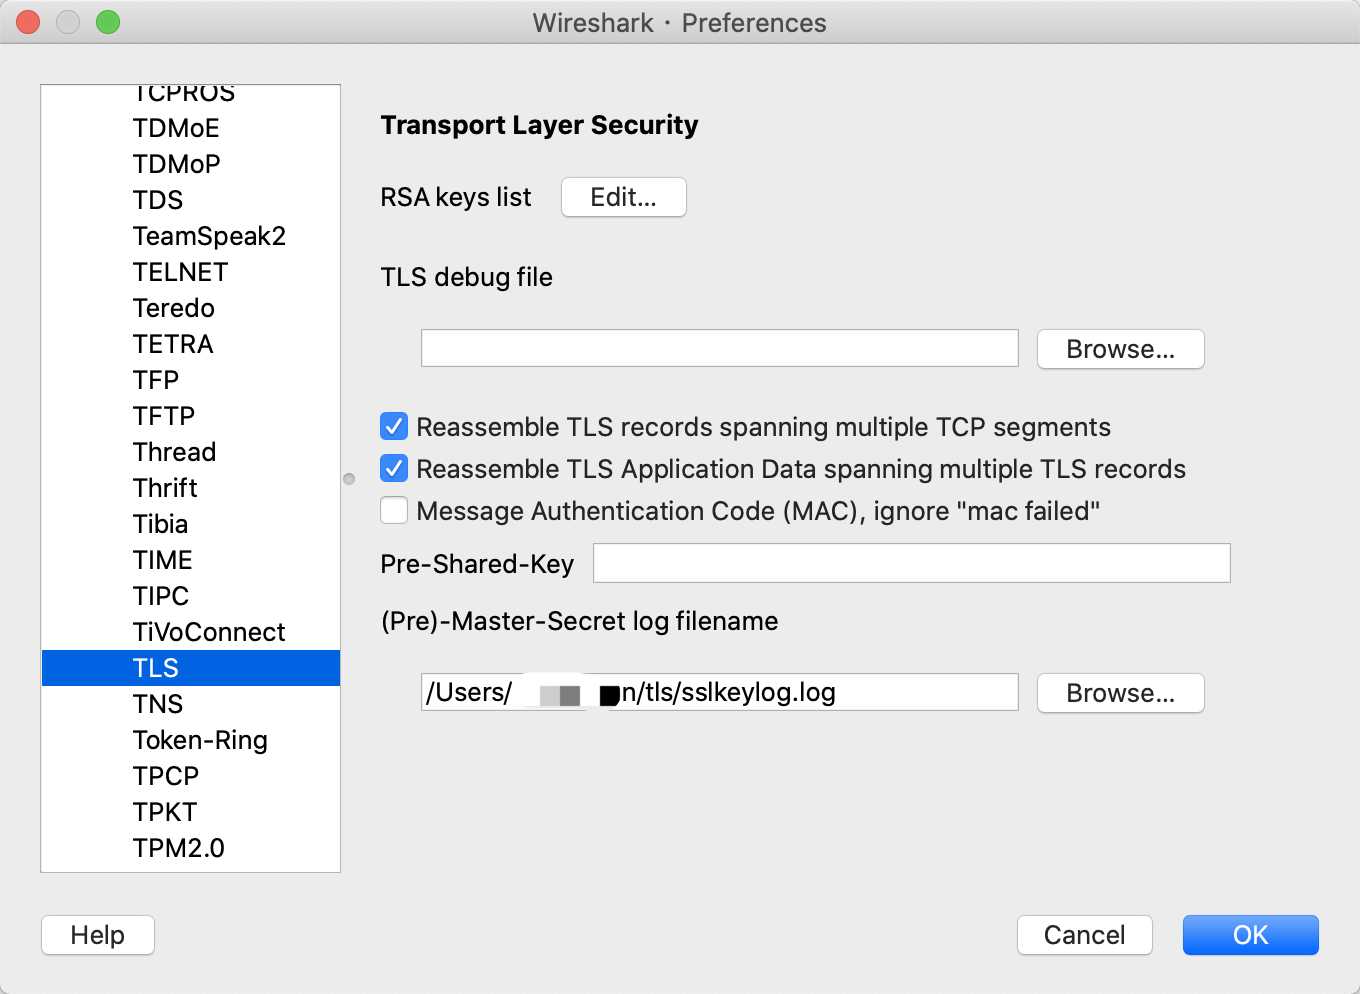Click the splitter handle beside the protocol list
The width and height of the screenshot is (1360, 994).
tap(349, 479)
